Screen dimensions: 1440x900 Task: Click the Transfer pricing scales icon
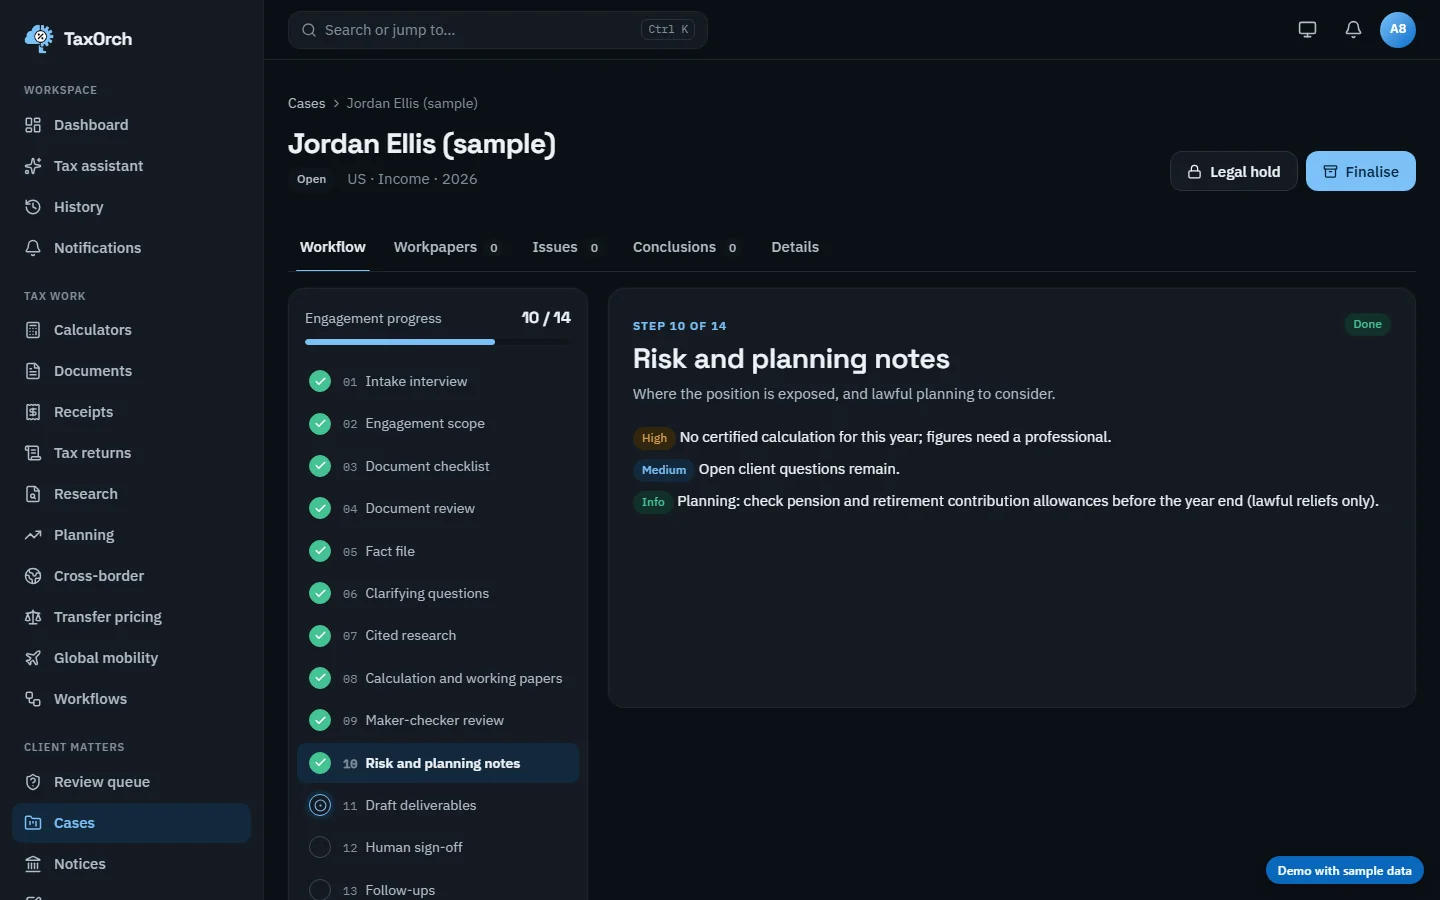pos(33,617)
